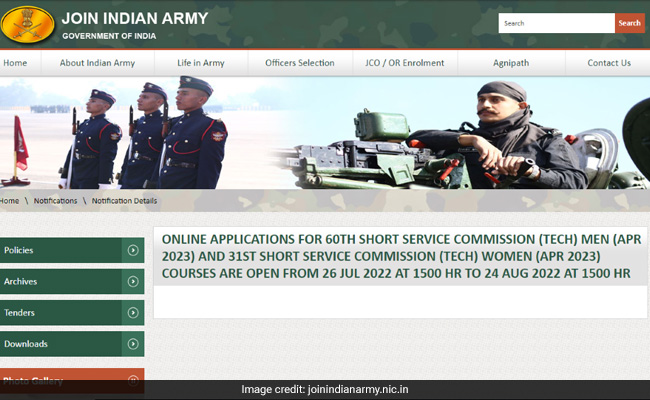Click the arrow icon beside Archives
The height and width of the screenshot is (400, 650).
133,282
